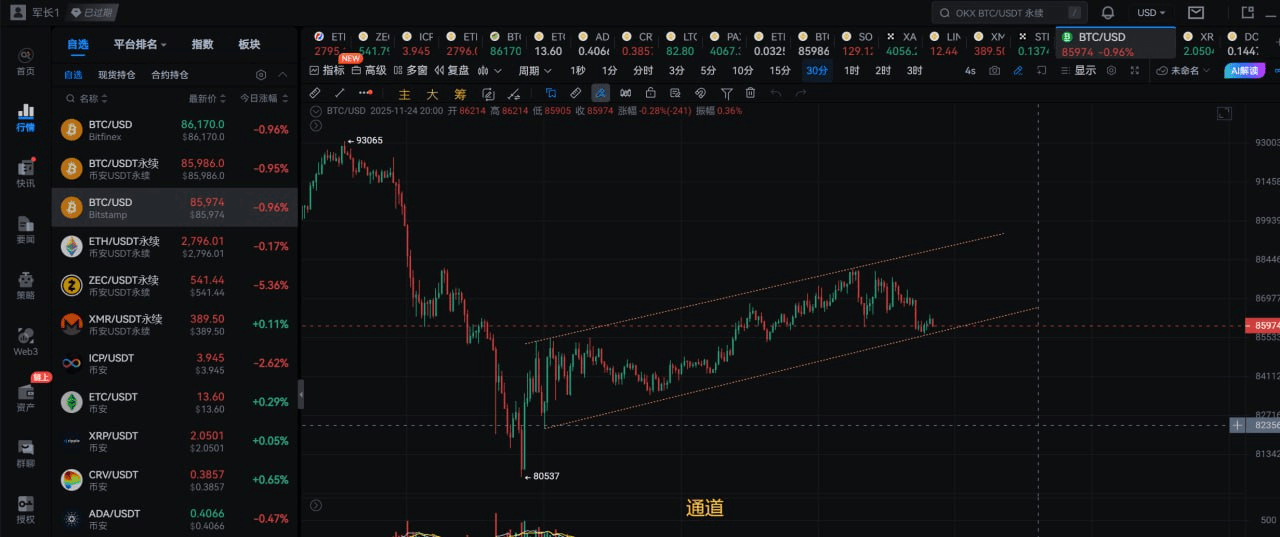1280x537 pixels.
Task: Switch to the 板块 tab
Action: (249, 44)
